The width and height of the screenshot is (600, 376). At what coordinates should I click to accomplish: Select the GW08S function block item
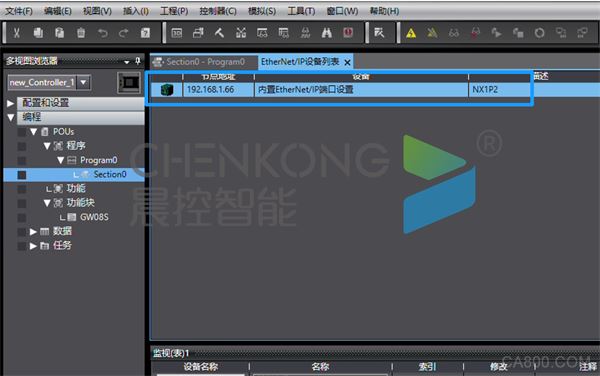click(x=94, y=217)
